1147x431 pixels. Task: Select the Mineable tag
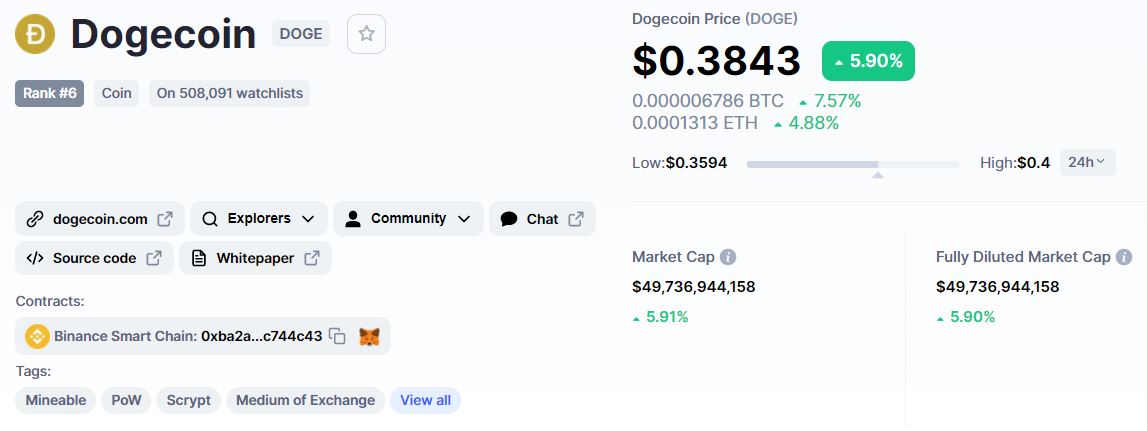(x=56, y=400)
